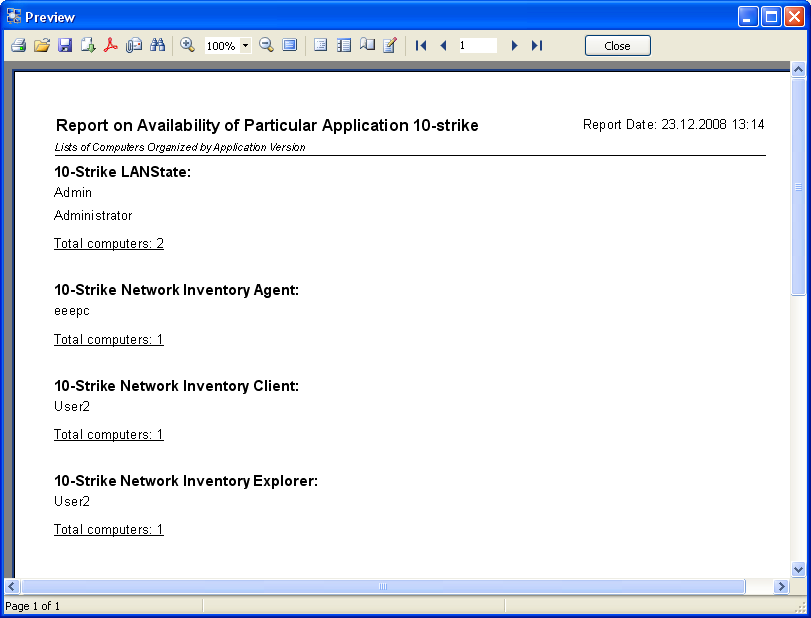
Task: Click the vertical scrollbar thumb
Action: click(x=798, y=187)
